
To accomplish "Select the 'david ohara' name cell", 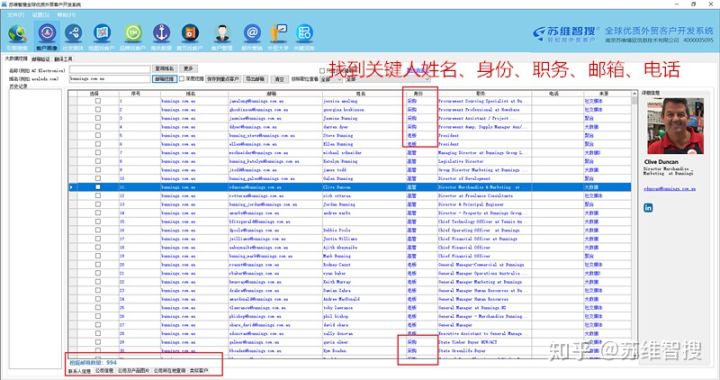I will [364, 325].
